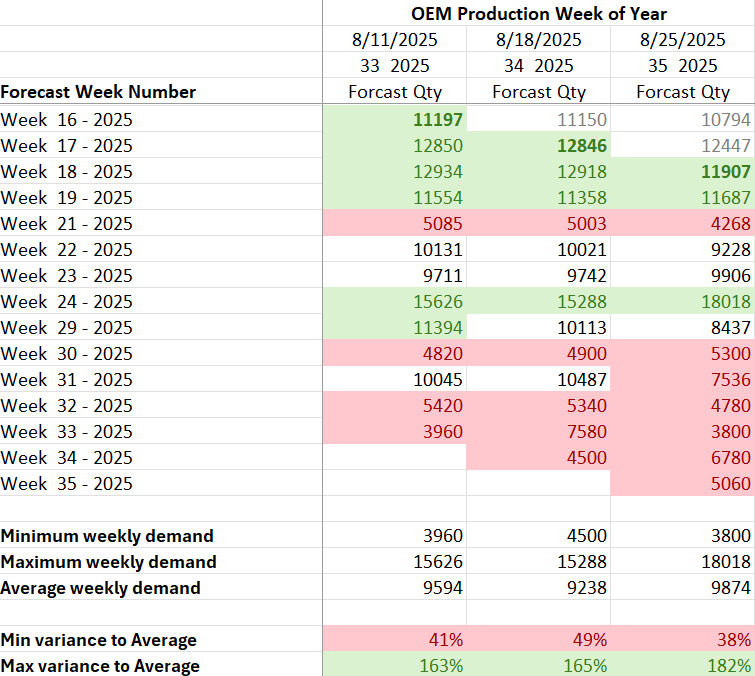This screenshot has width=755, height=676.
Task: Click the Max variance to Average label
Action: coord(100,666)
